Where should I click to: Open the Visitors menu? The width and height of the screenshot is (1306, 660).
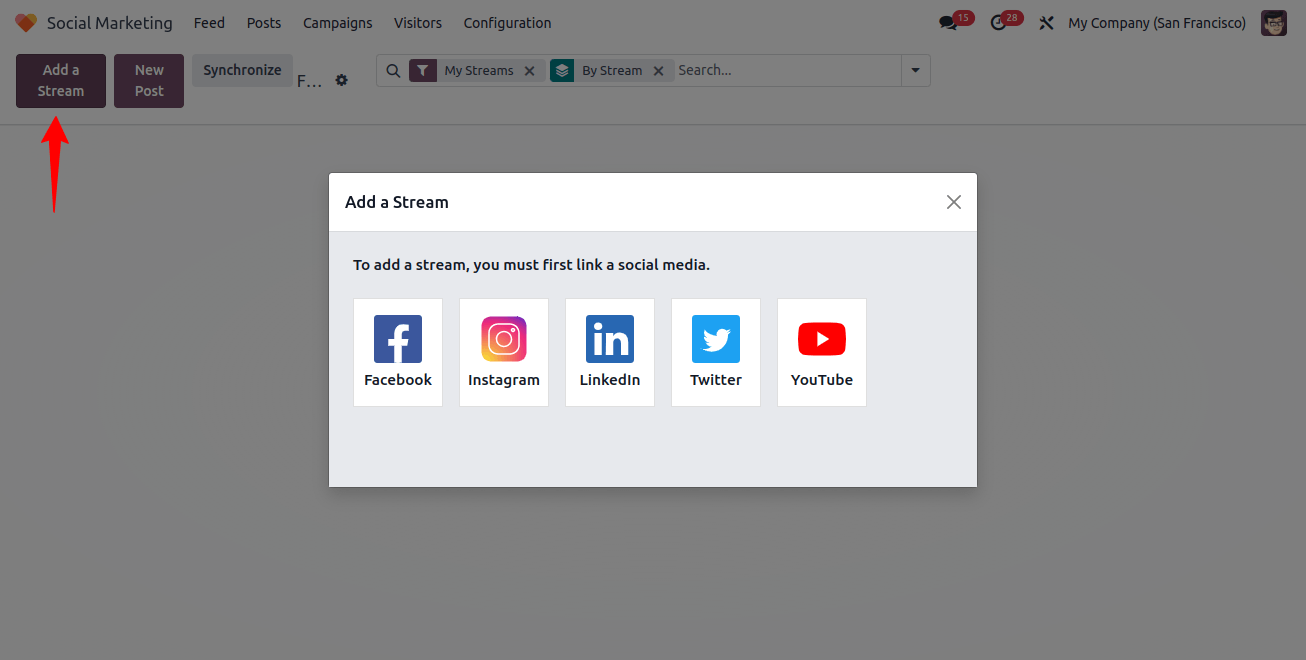(x=418, y=23)
